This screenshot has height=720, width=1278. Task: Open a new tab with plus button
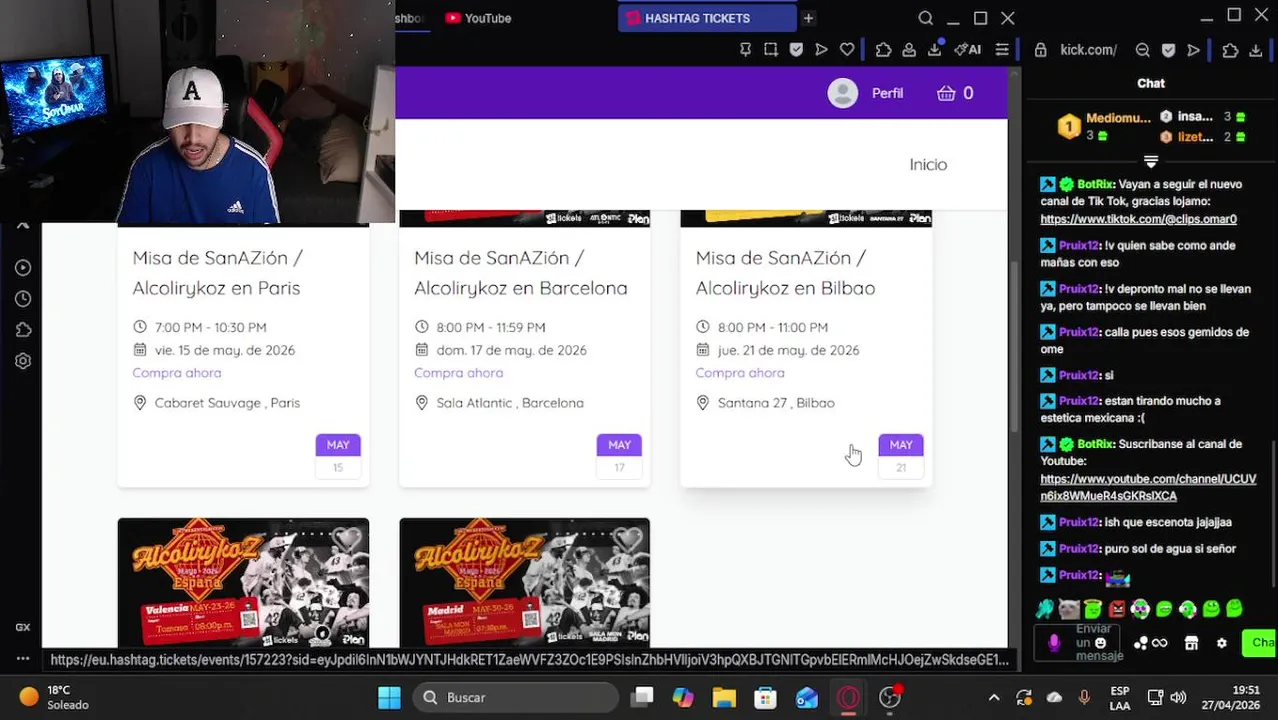pos(808,18)
